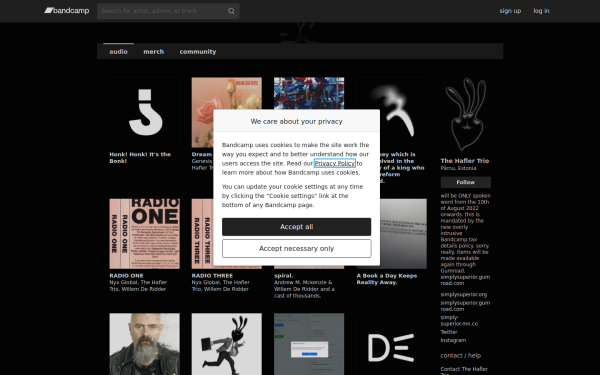Open the spiral. album title link
This screenshot has width=600, height=375.
pyautogui.click(x=284, y=276)
